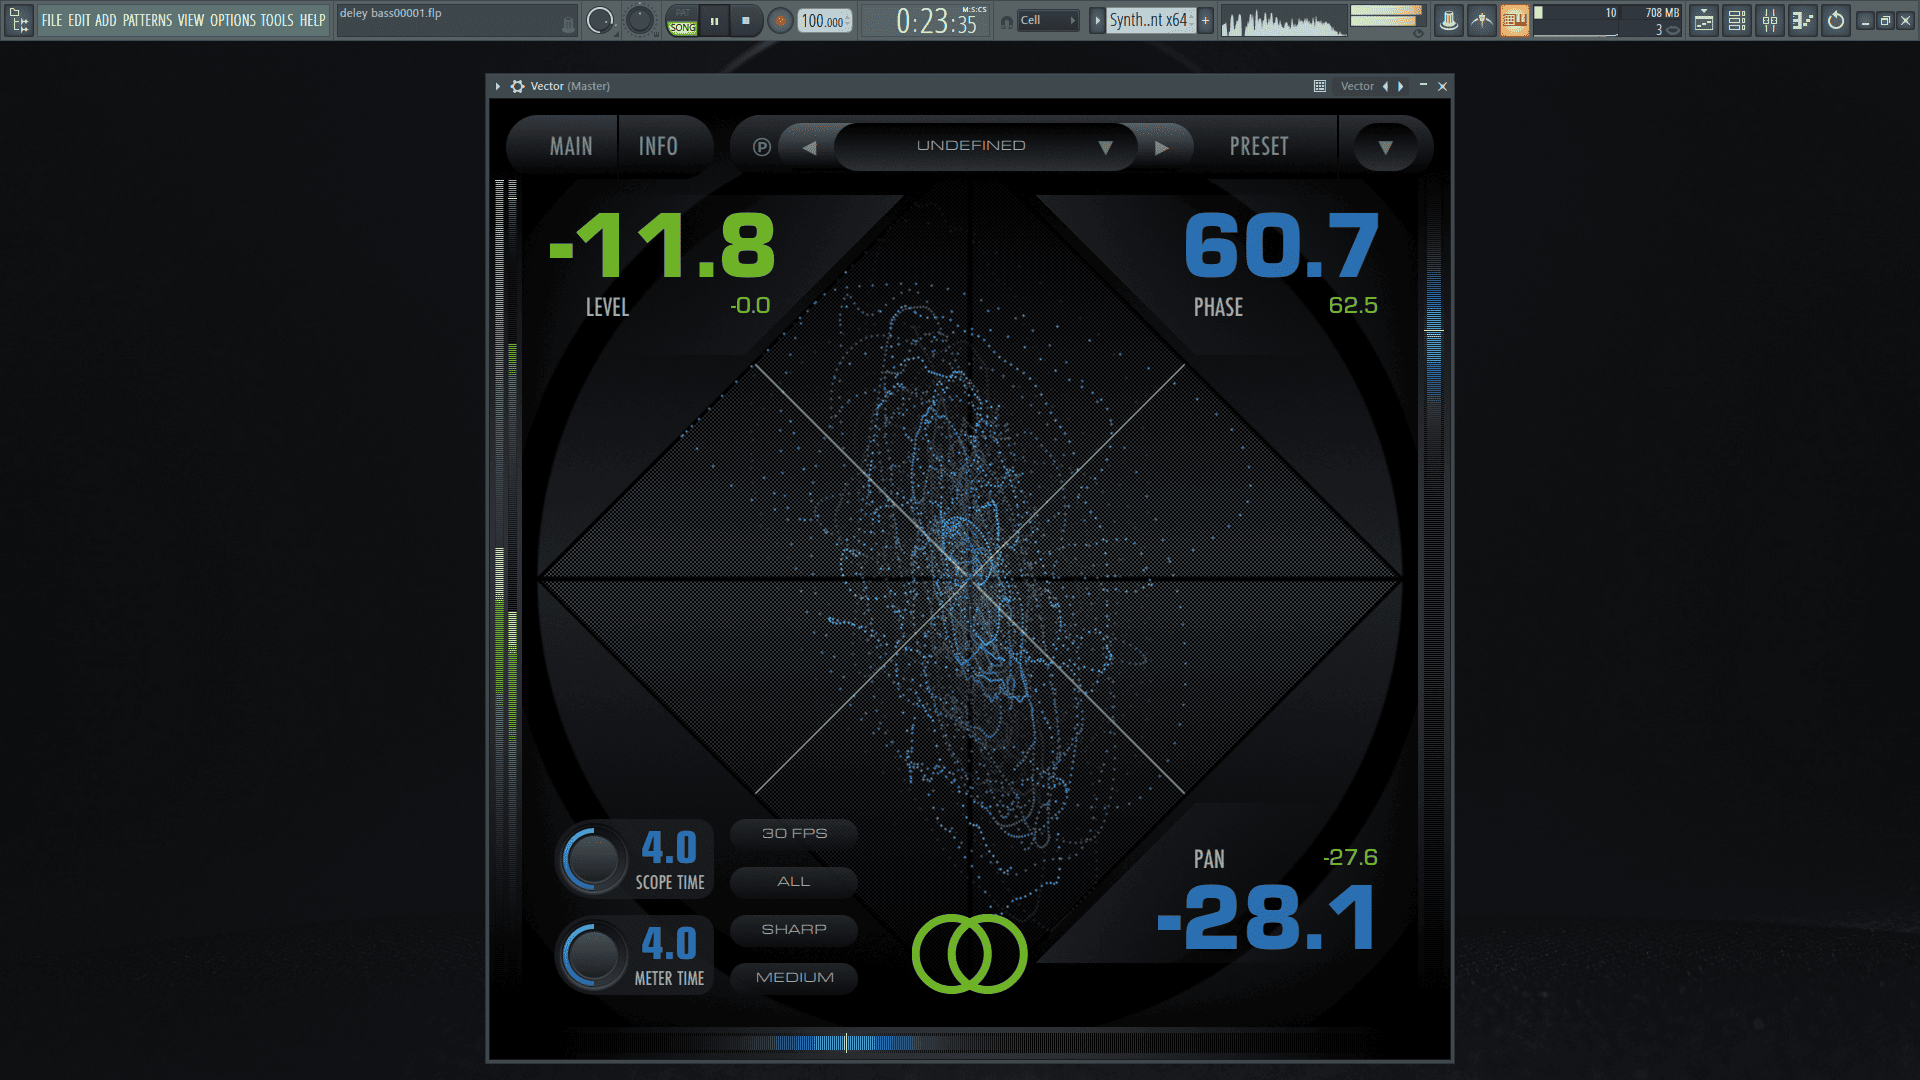Screen dimensions: 1920x1080
Task: Click the tempo field showing 100.000
Action: coord(824,21)
